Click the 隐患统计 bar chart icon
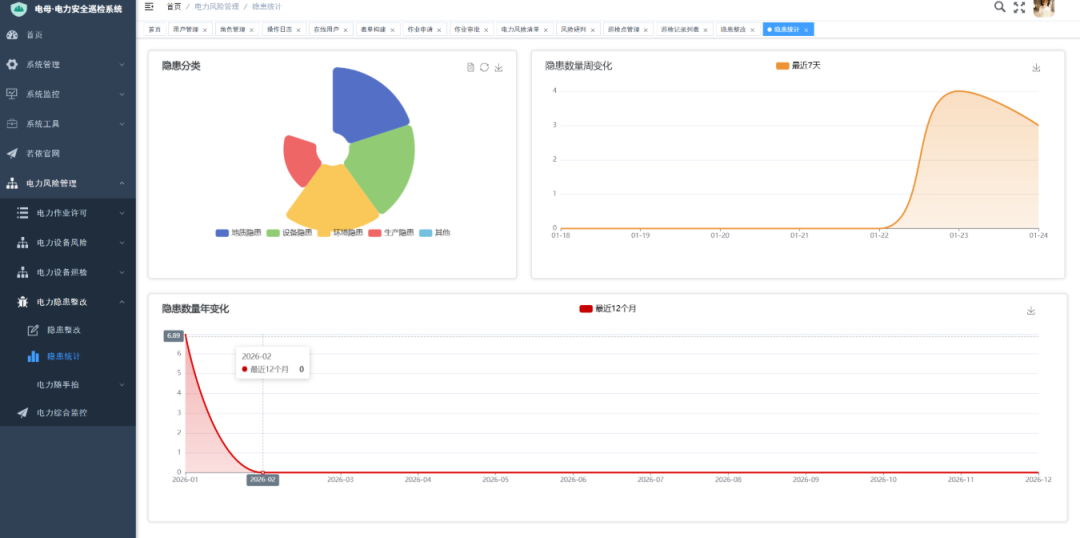This screenshot has width=1080, height=538. tap(33, 357)
